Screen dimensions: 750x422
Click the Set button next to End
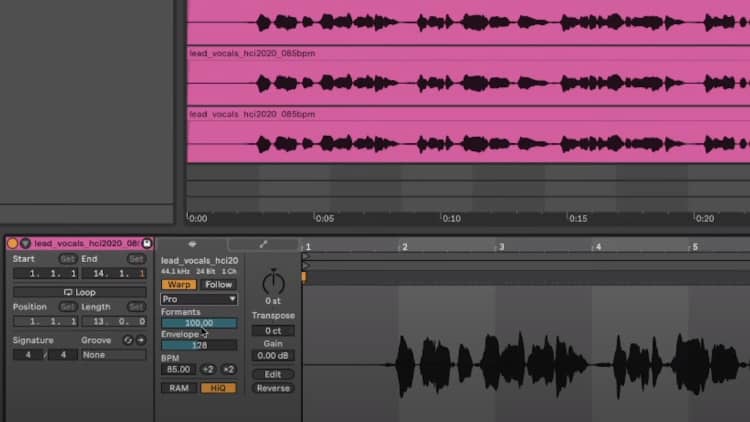(x=136, y=259)
